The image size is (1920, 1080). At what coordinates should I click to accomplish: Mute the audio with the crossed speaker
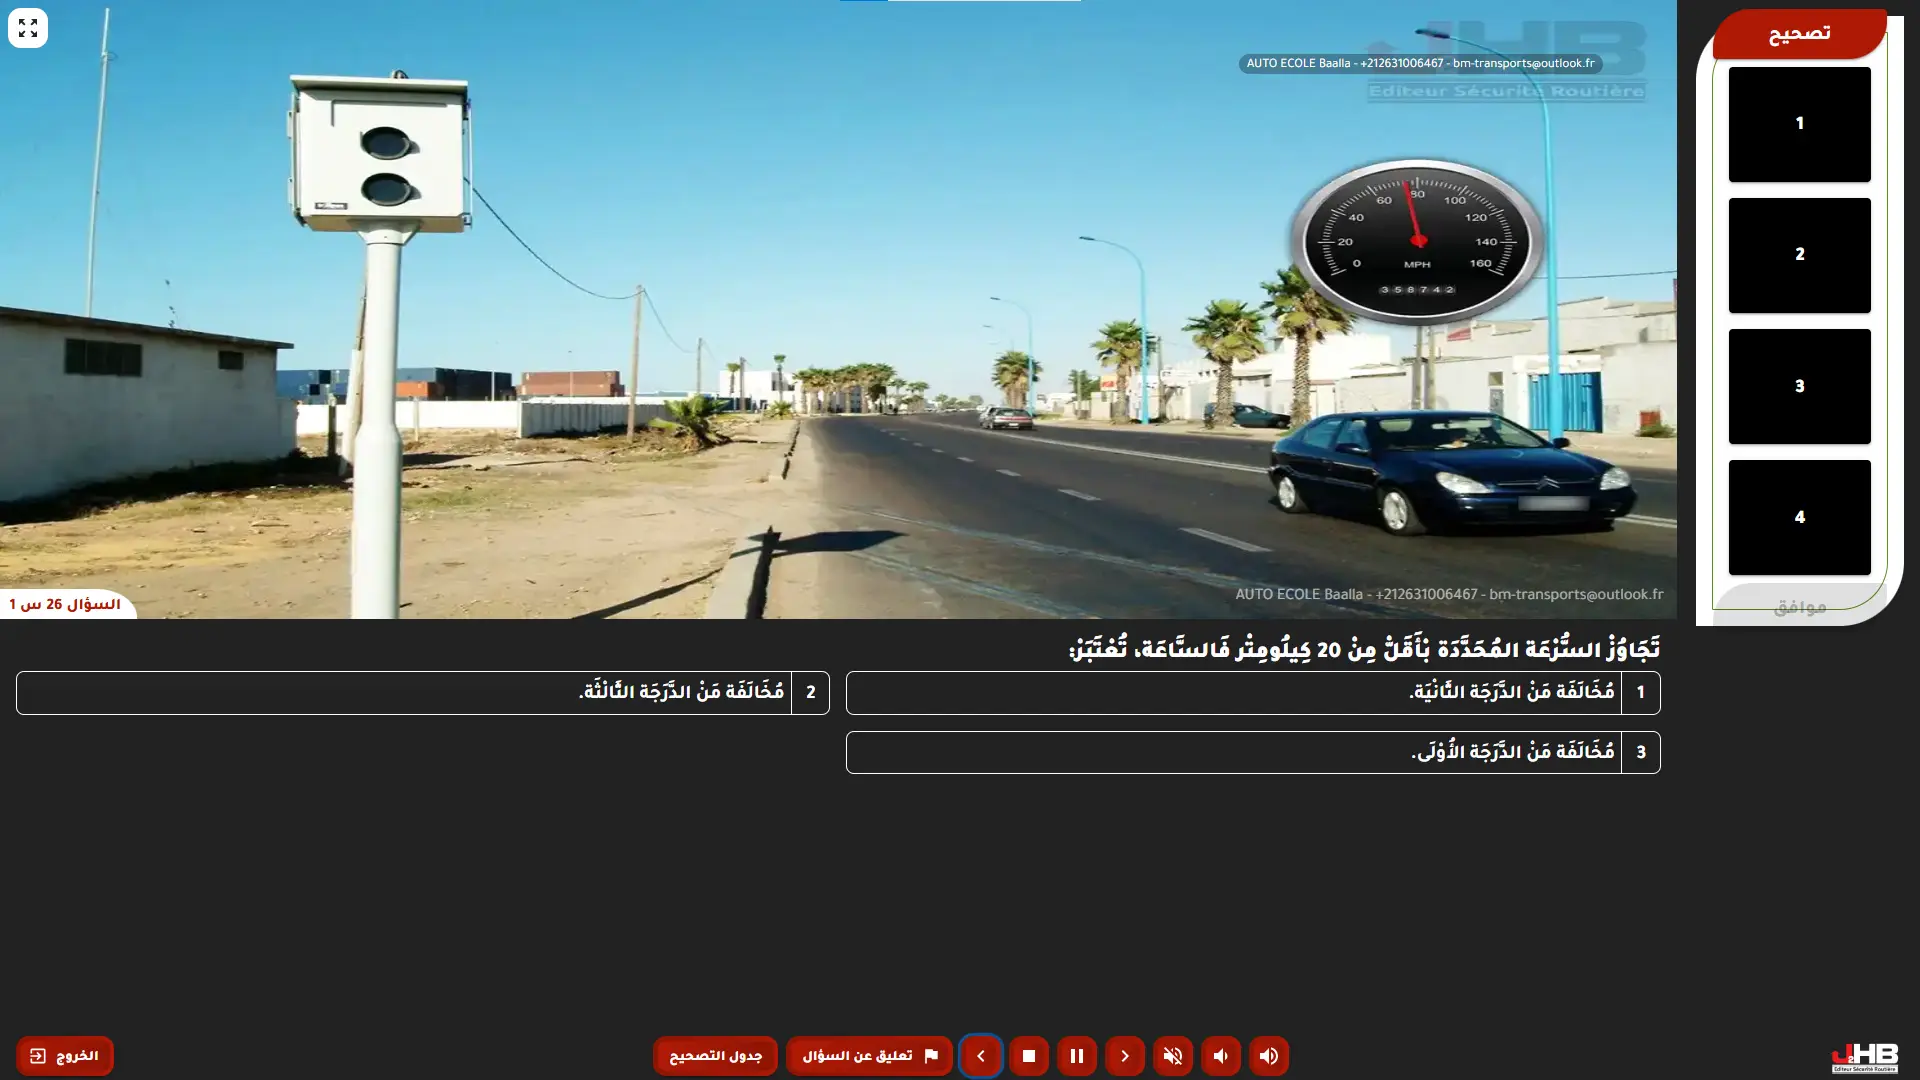click(1172, 1056)
